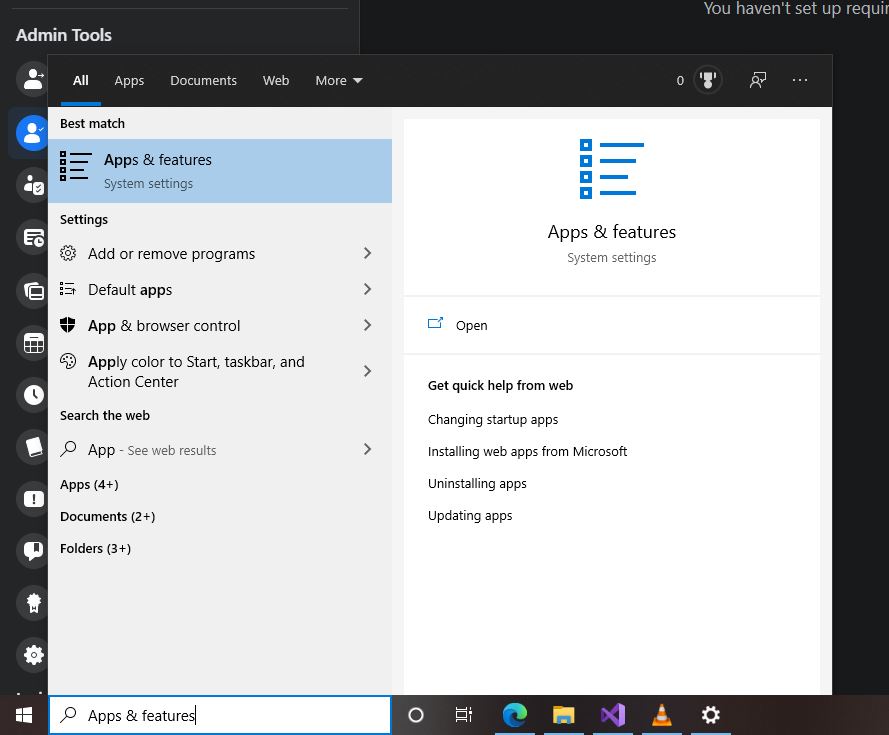Open File Explorer from the taskbar
The height and width of the screenshot is (735, 889).
[564, 715]
